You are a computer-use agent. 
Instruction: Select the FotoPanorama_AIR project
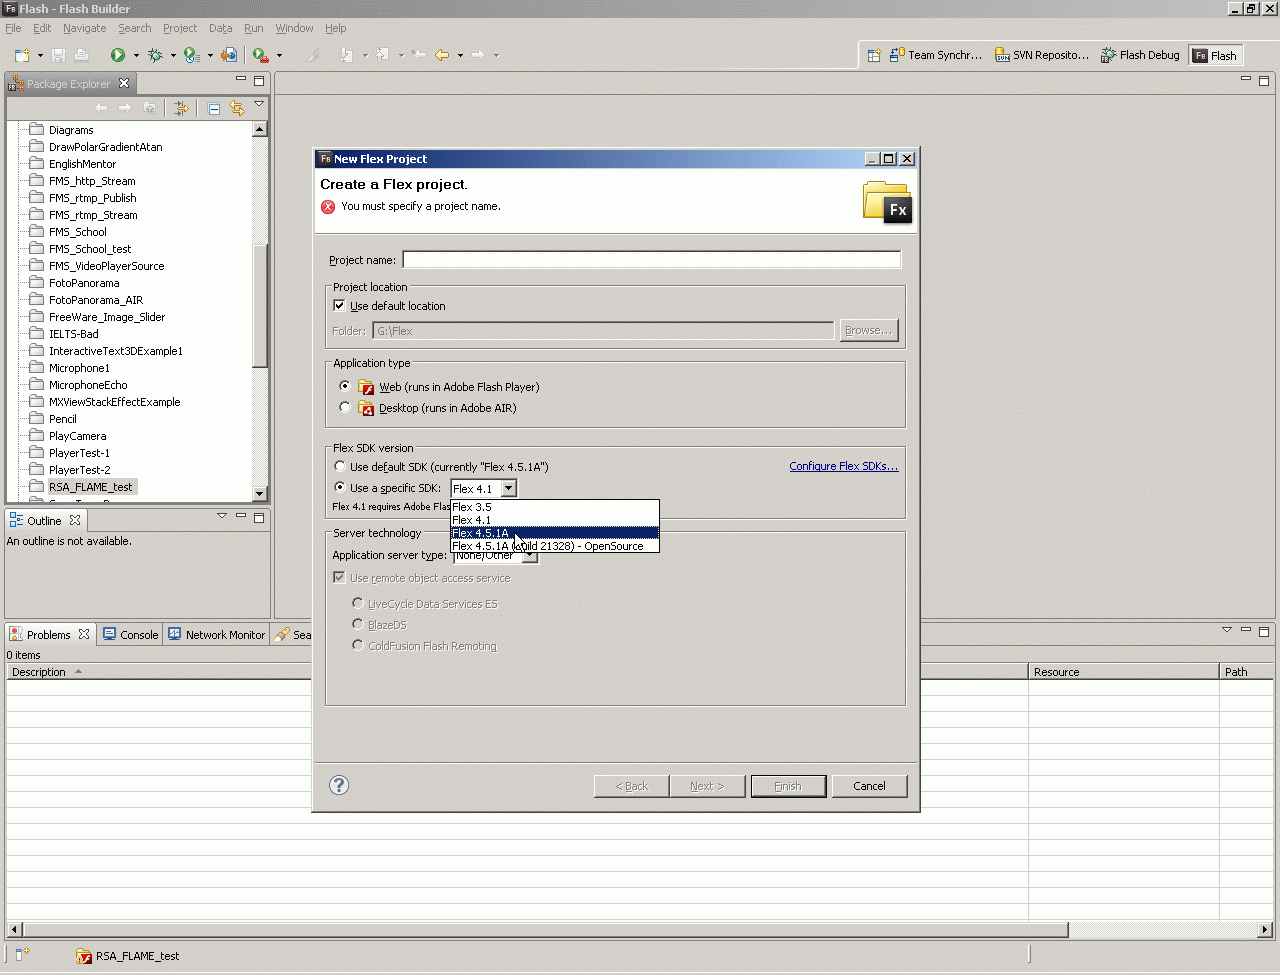point(96,300)
